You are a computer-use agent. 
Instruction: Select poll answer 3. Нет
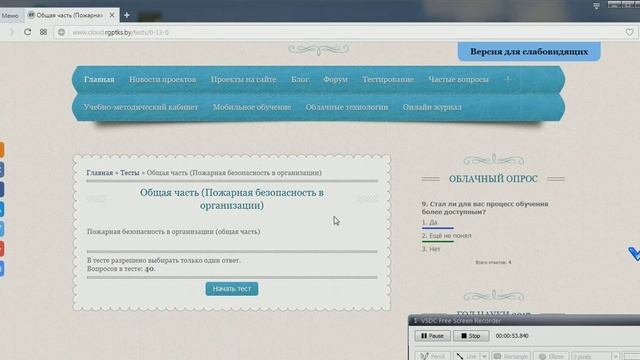tap(431, 249)
